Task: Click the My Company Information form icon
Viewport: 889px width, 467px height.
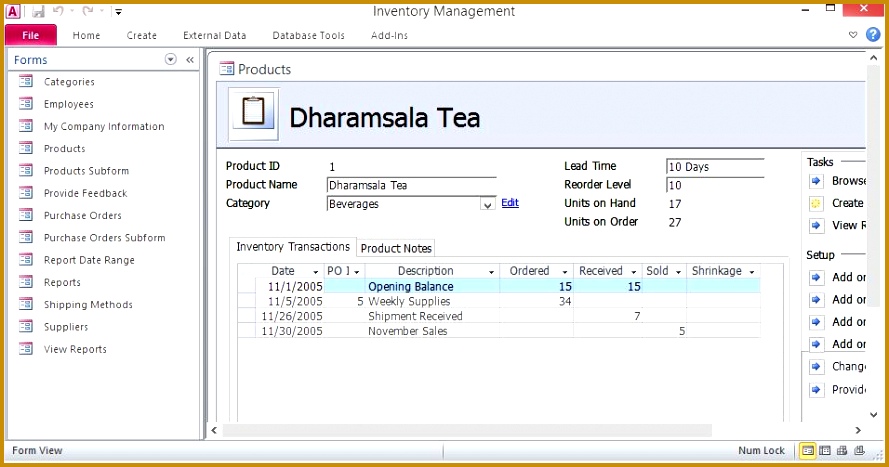Action: (26, 126)
